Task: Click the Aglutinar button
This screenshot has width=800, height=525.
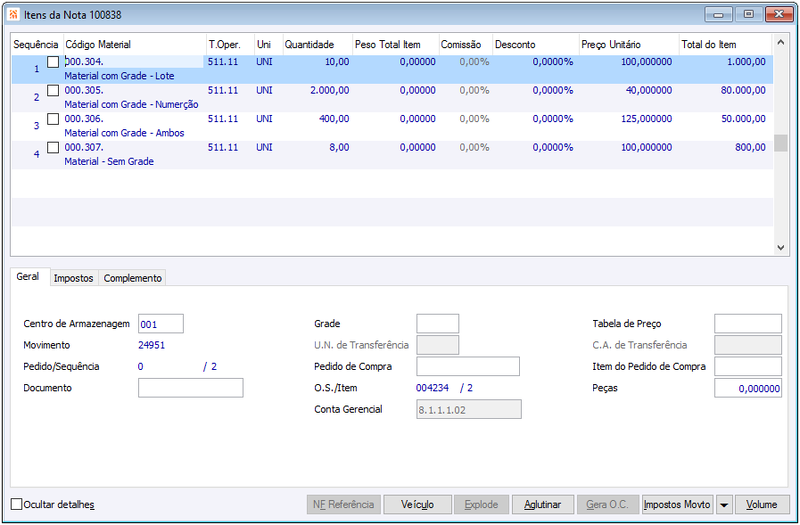Action: (543, 505)
